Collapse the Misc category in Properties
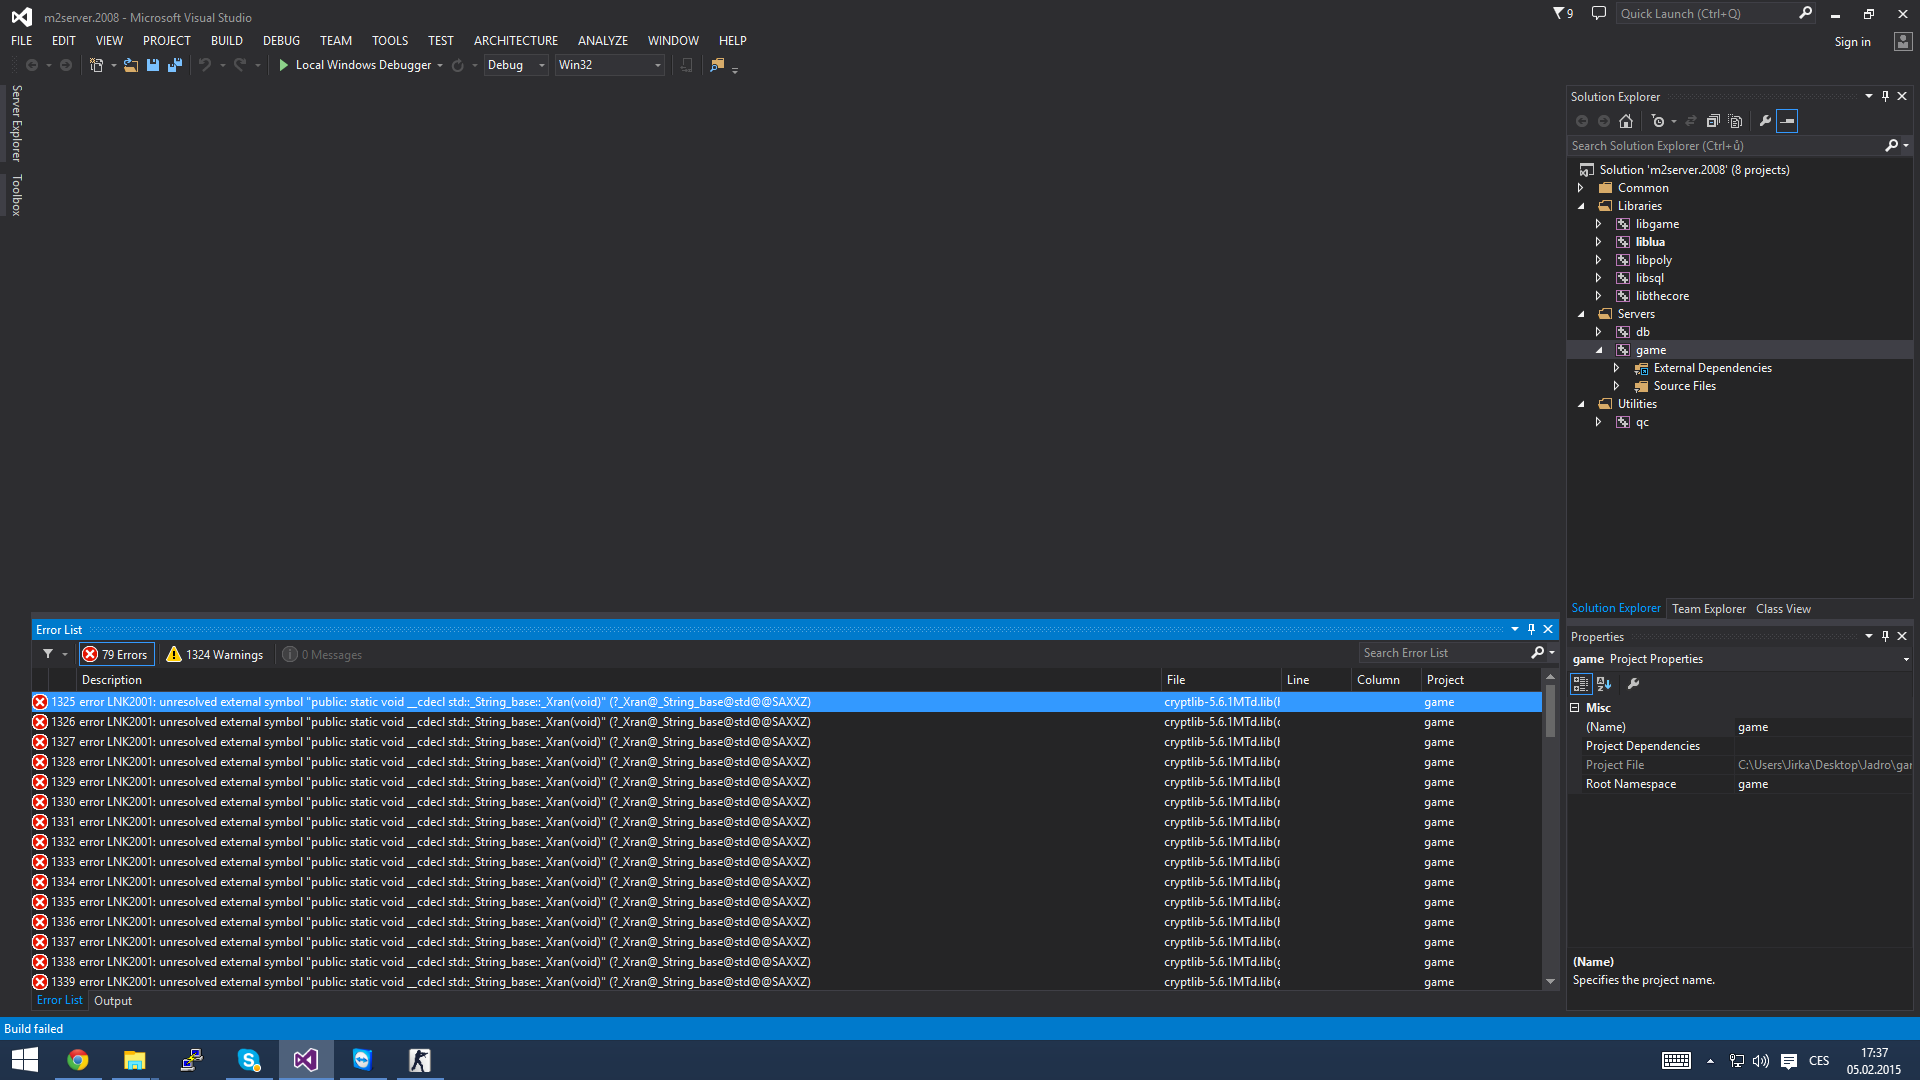The height and width of the screenshot is (1080, 1920). (x=1575, y=708)
